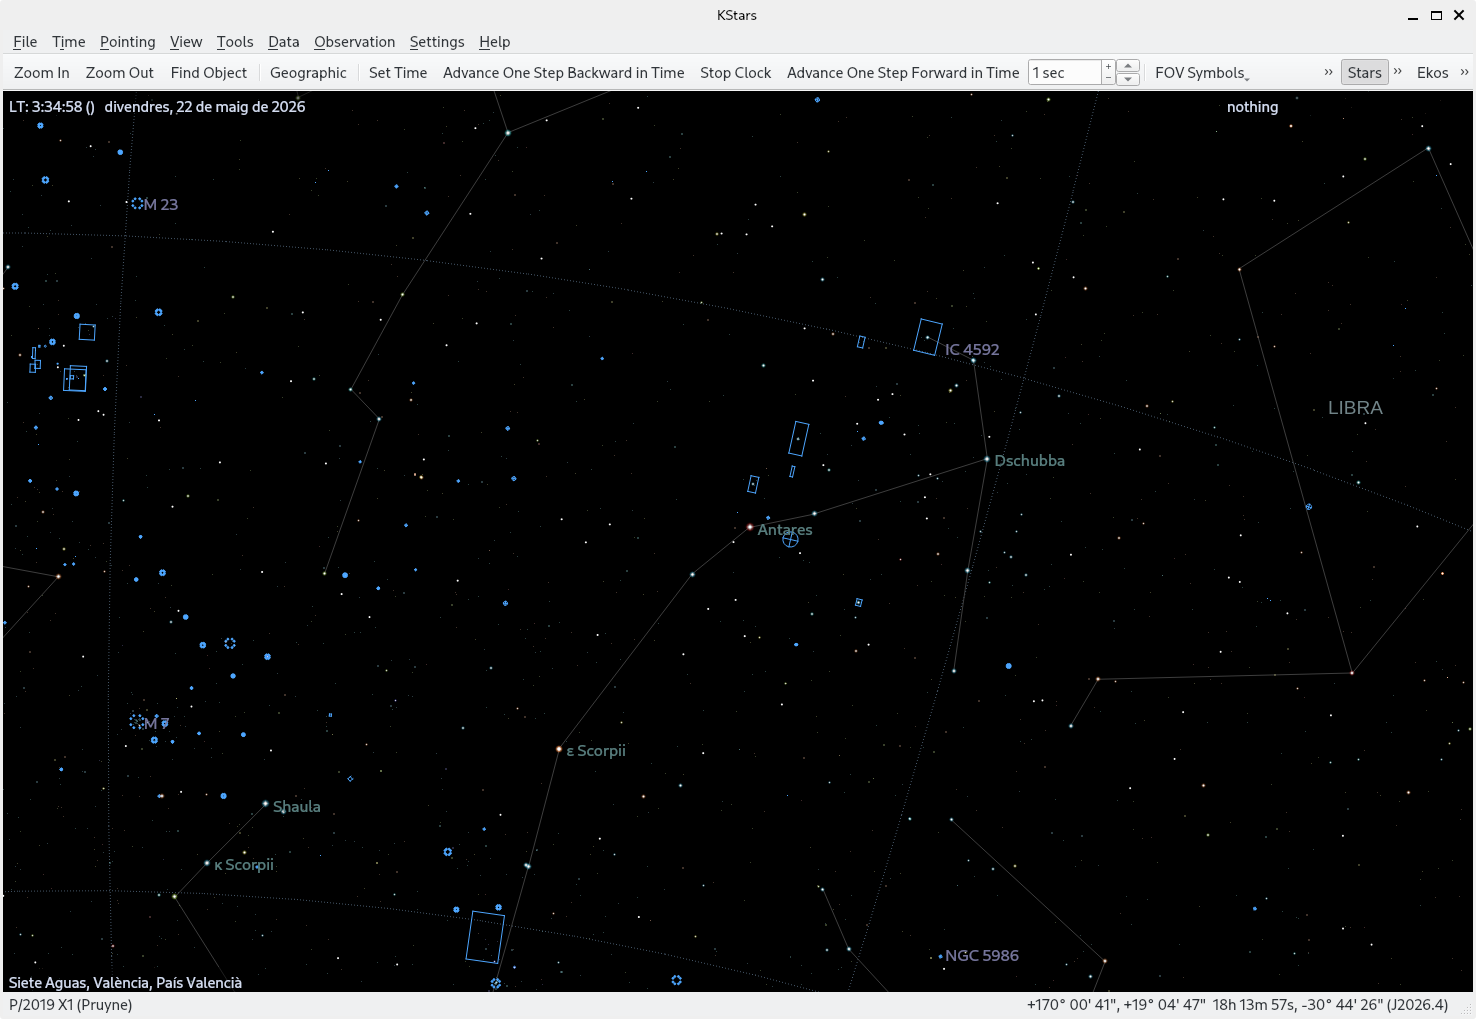Select the star ε Scorpii
The height and width of the screenshot is (1019, 1476).
click(559, 749)
